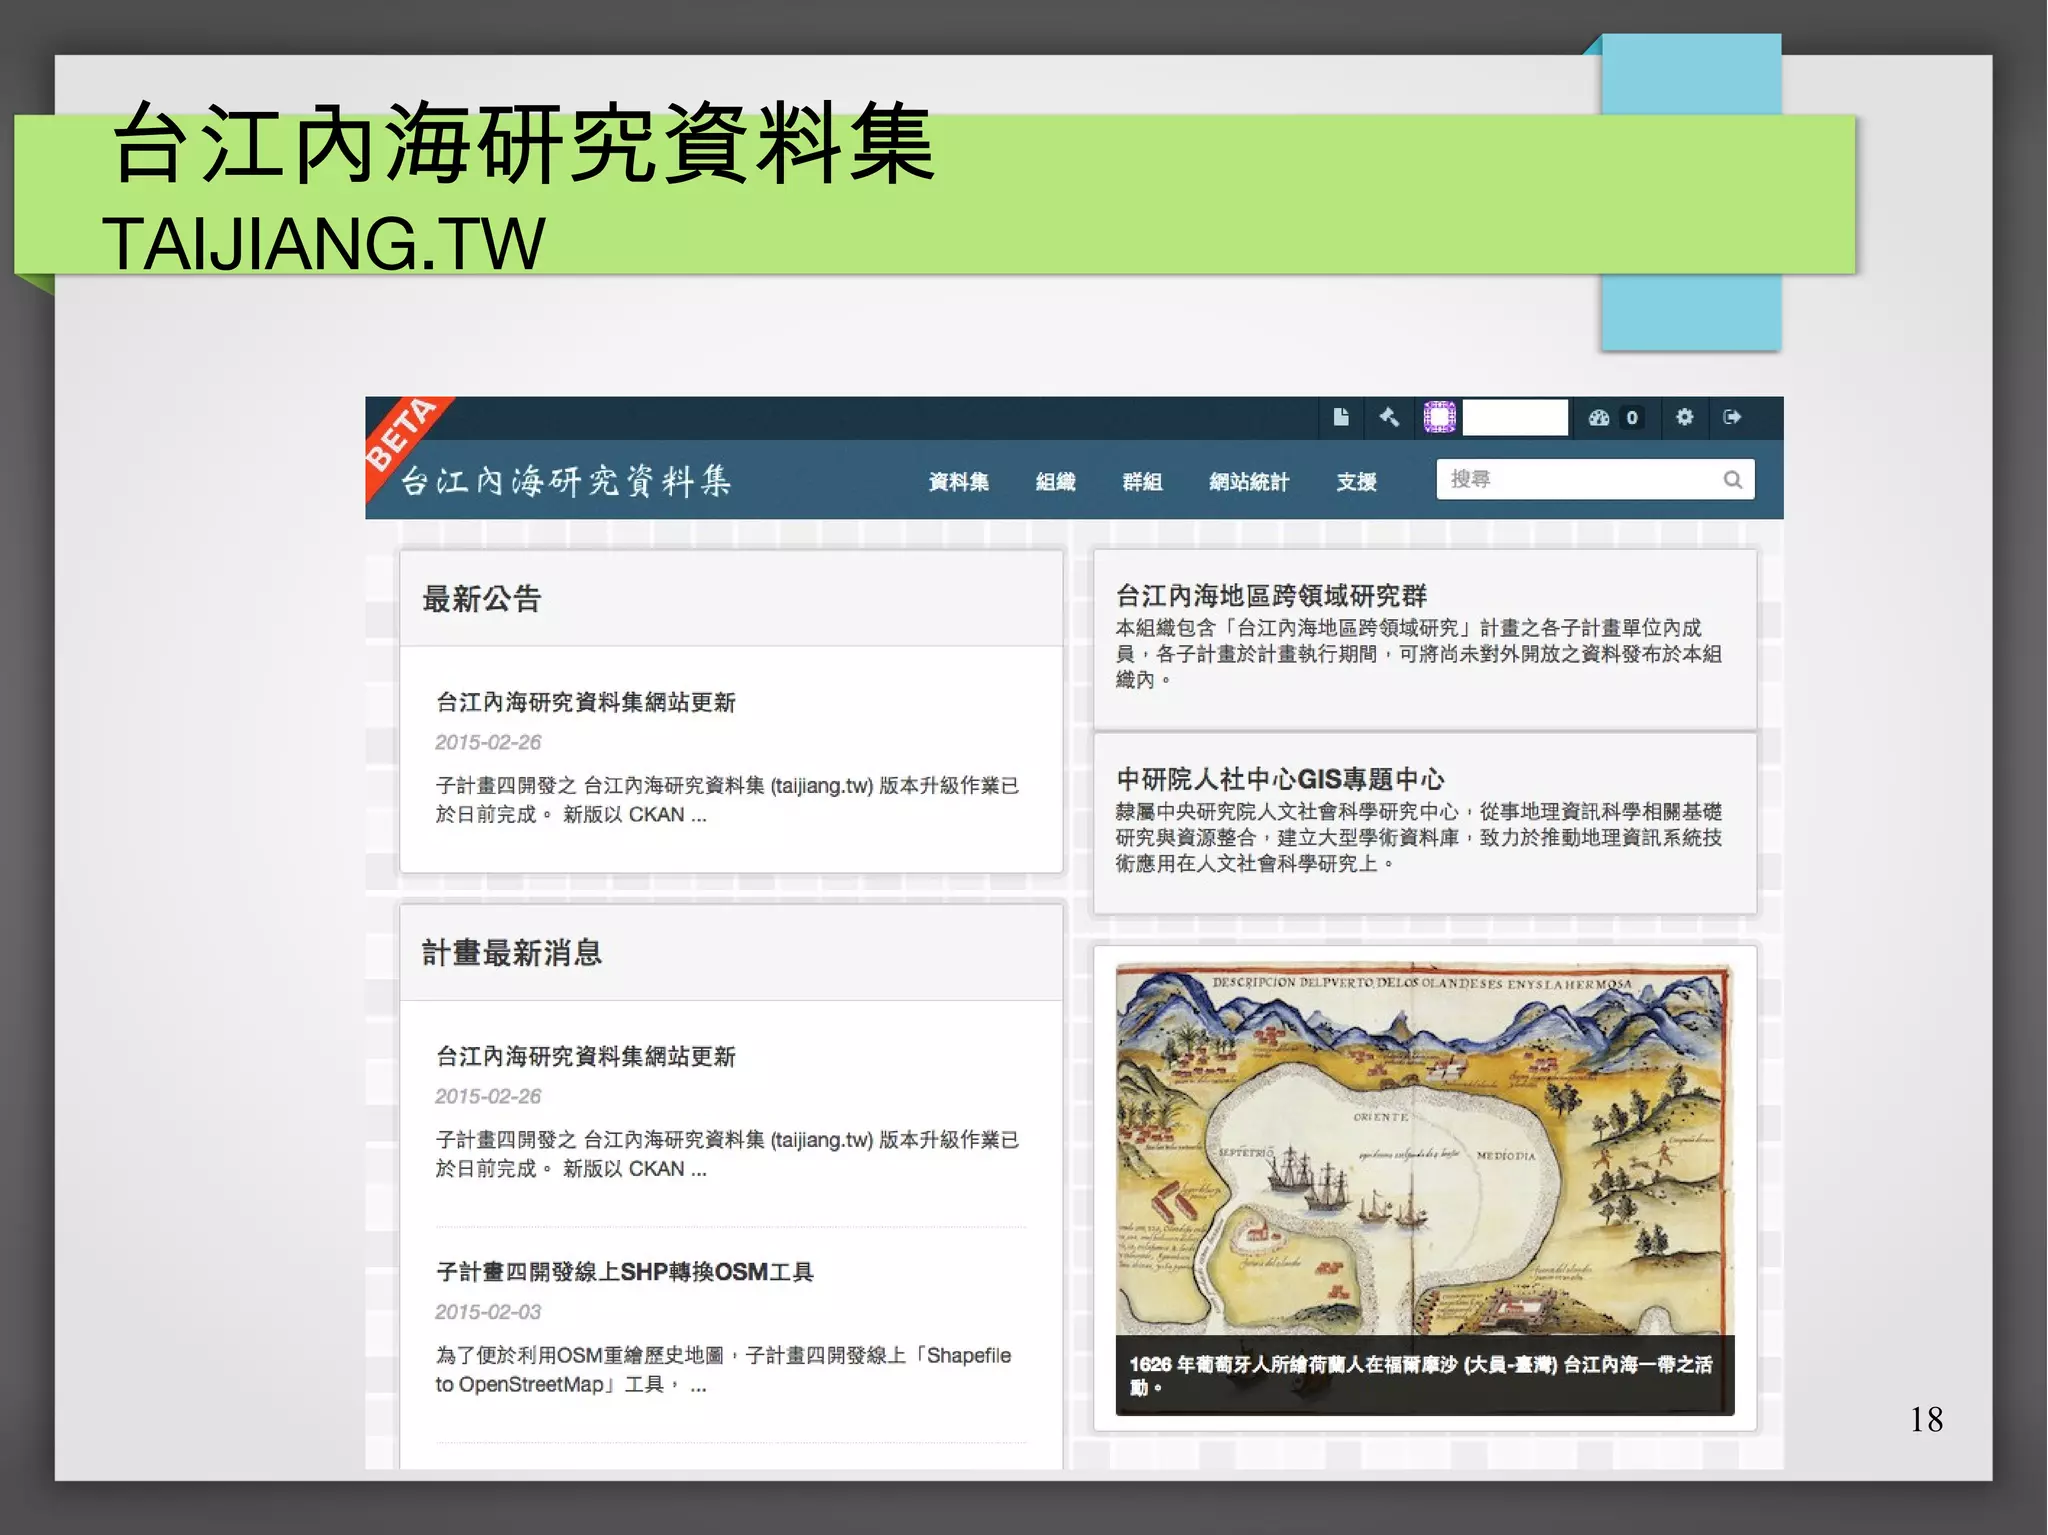Viewport: 2048px width, 1535px height.
Task: Click slide page number 18
Action: [1926, 1419]
